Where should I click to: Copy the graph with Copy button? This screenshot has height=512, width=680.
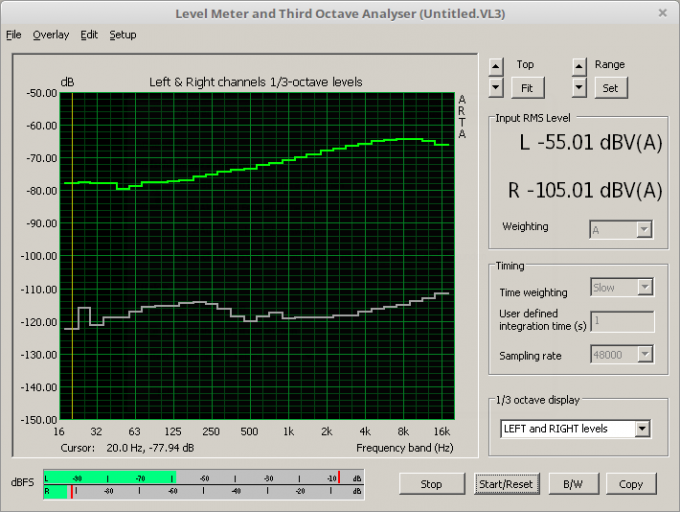631,484
